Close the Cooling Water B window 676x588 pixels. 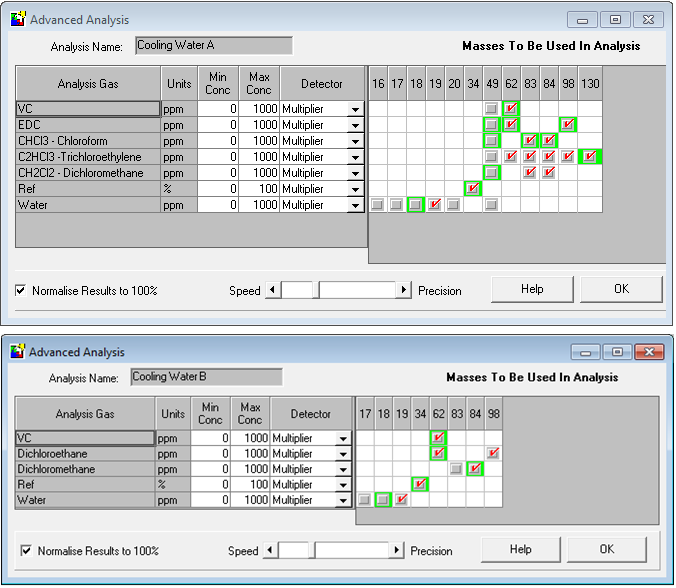649,352
